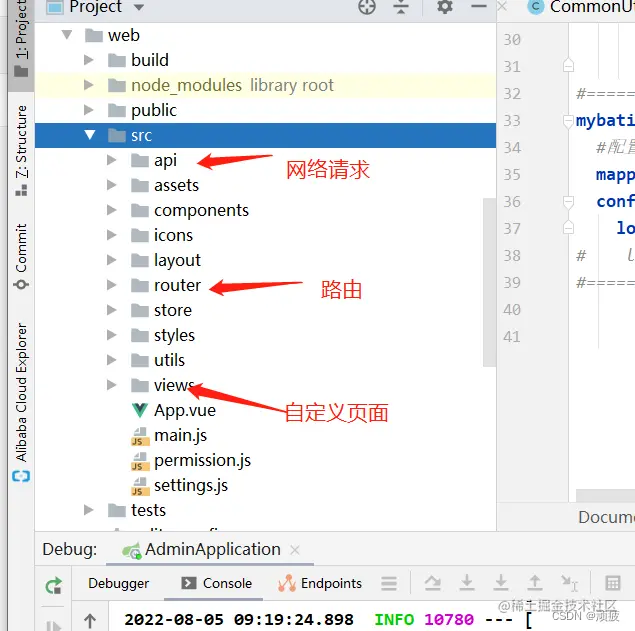Click the src folder icon

tap(117, 135)
